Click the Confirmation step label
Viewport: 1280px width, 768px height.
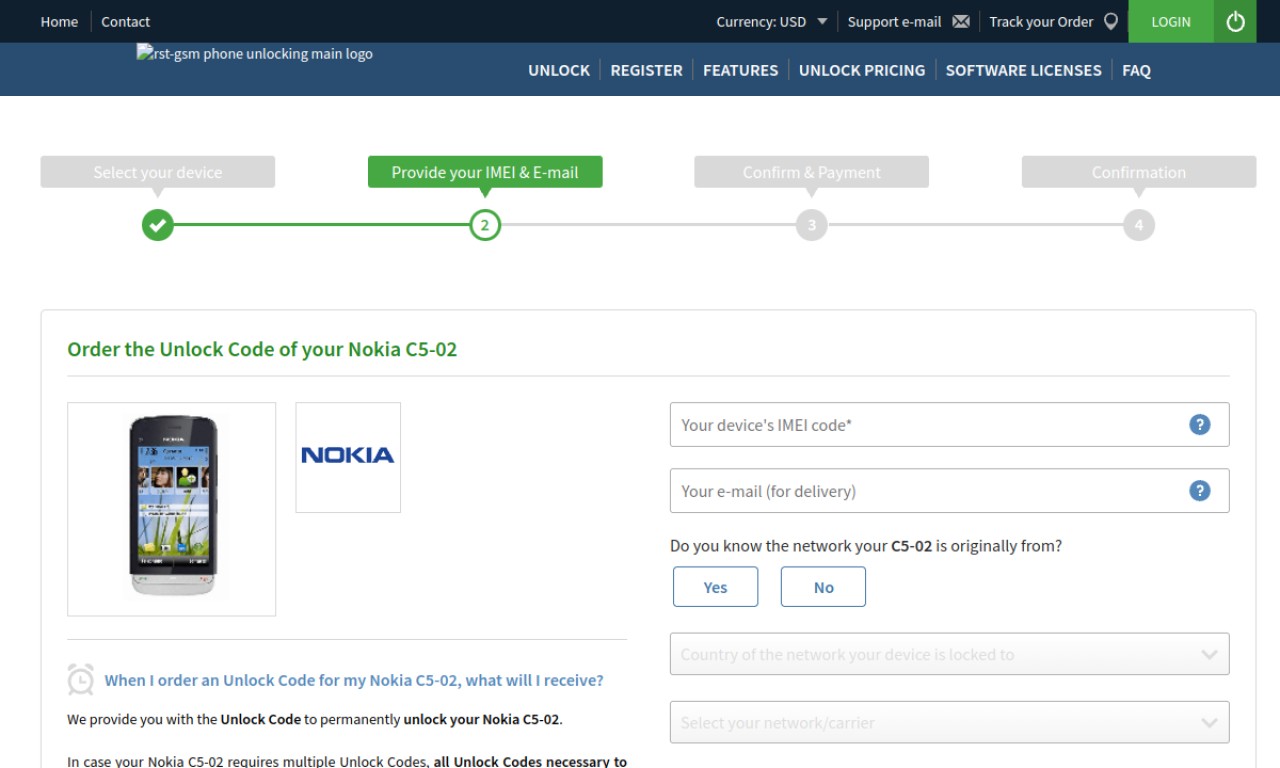pyautogui.click(x=1139, y=172)
